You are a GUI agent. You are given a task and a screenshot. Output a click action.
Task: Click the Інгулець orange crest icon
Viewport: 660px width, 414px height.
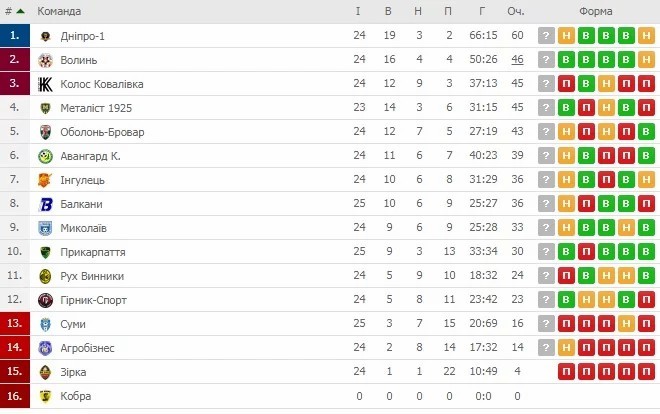[45, 180]
